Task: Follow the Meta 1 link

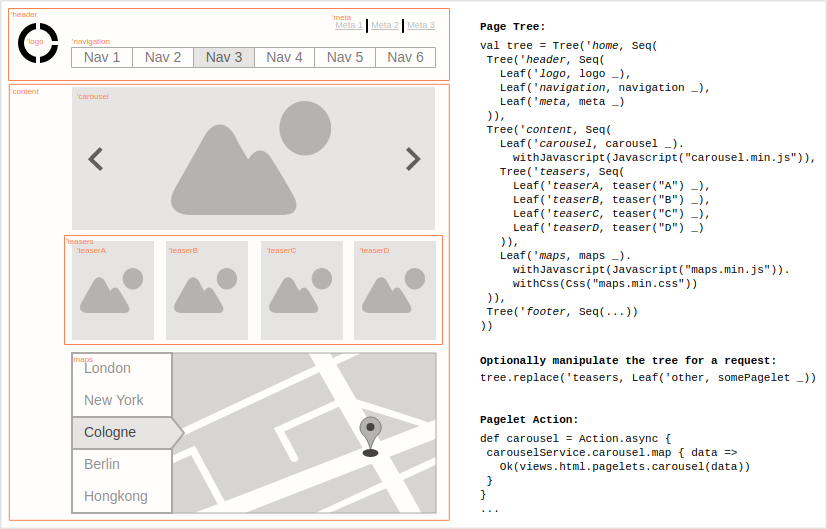Action: [349, 25]
